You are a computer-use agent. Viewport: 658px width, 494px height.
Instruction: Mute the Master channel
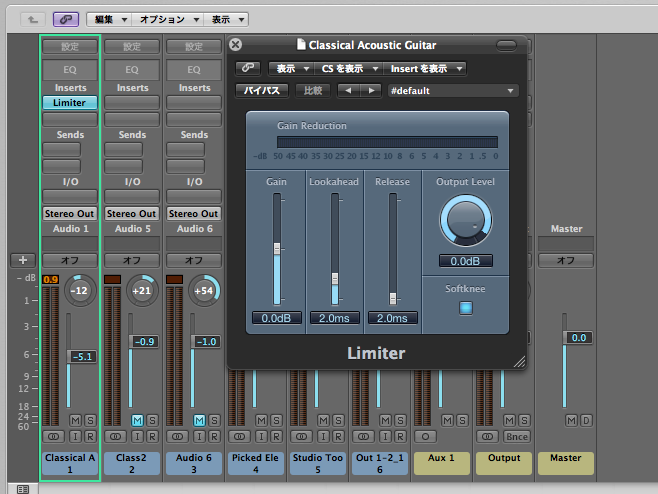572,421
